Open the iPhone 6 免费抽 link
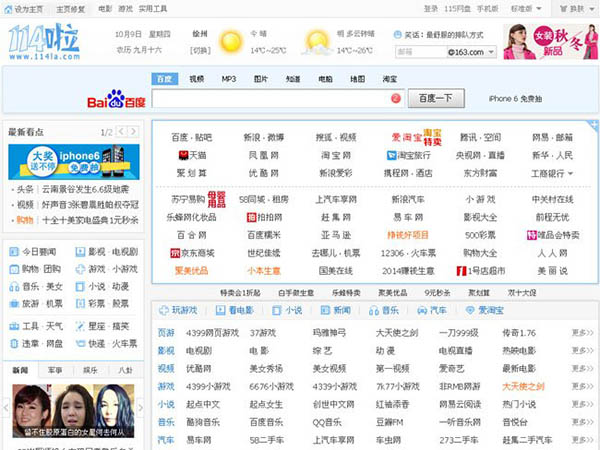 point(515,99)
